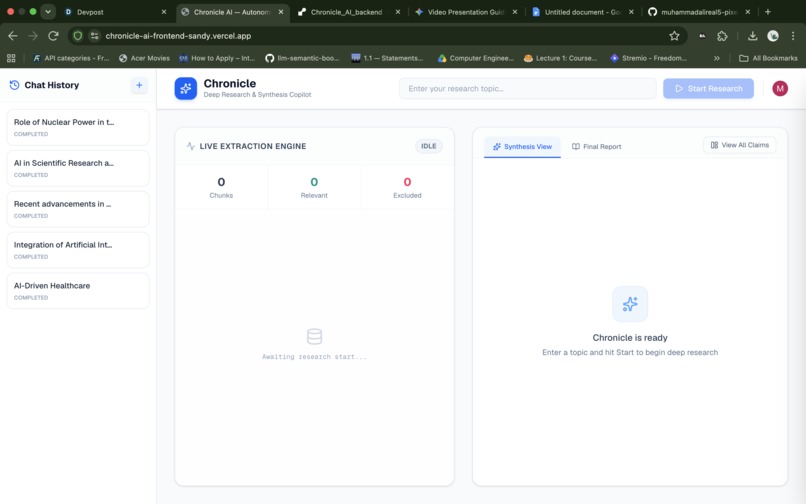
Task: Open the llm-semantic-boo... GitHub bookmark
Action: point(302,58)
